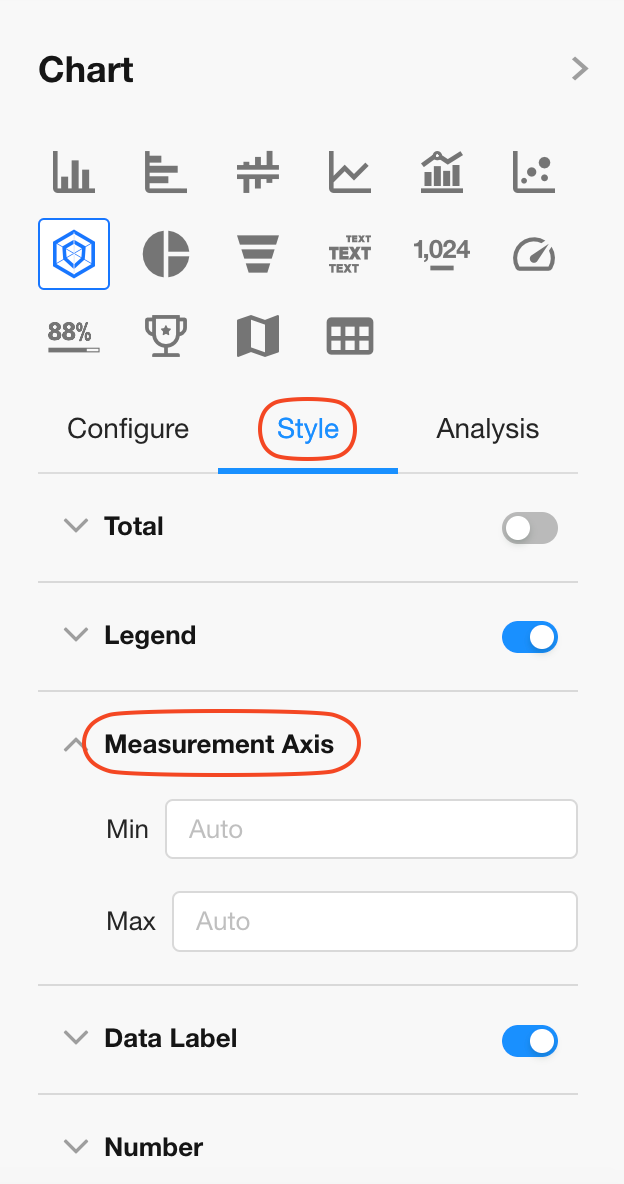The width and height of the screenshot is (624, 1184).
Task: Select the pivot table chart icon
Action: pyautogui.click(x=349, y=336)
